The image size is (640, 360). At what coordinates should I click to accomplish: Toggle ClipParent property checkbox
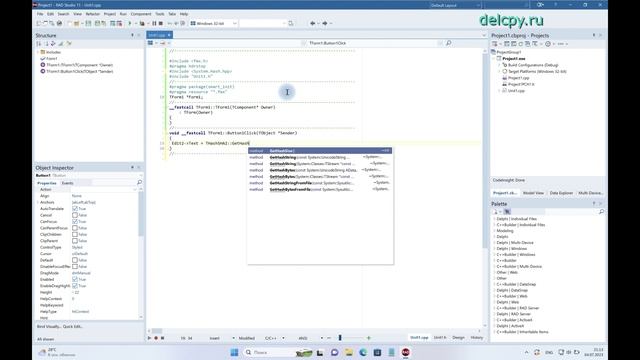coord(75,241)
